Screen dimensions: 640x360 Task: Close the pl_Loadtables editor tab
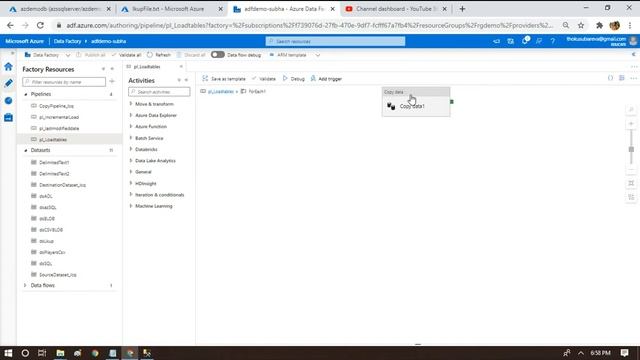pos(181,67)
